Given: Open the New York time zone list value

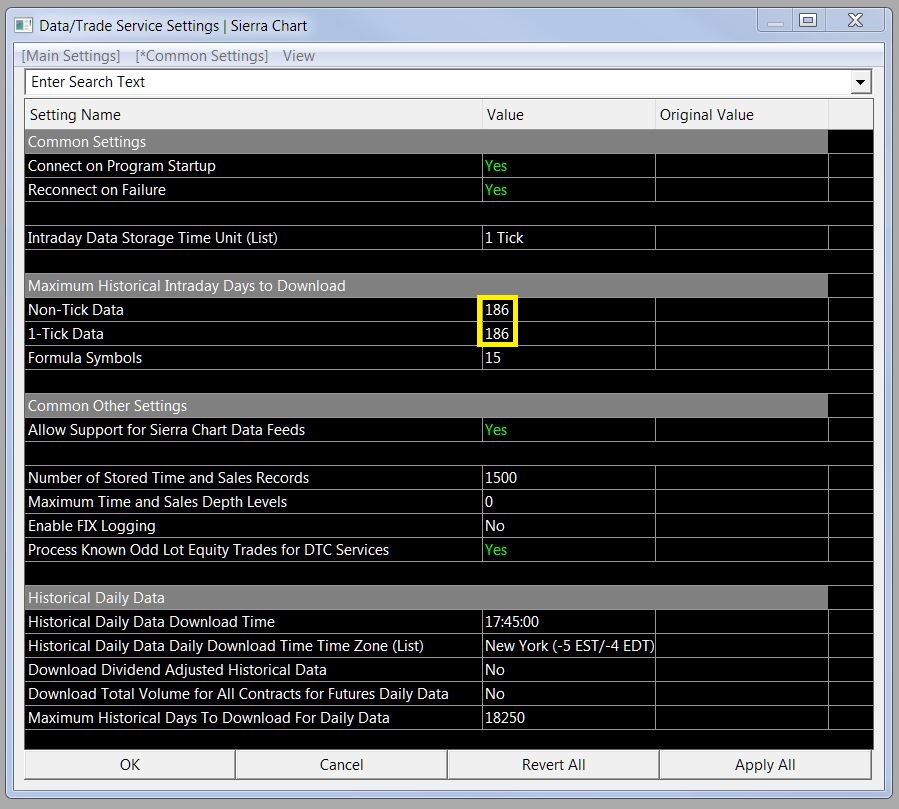Looking at the screenshot, I should 568,646.
